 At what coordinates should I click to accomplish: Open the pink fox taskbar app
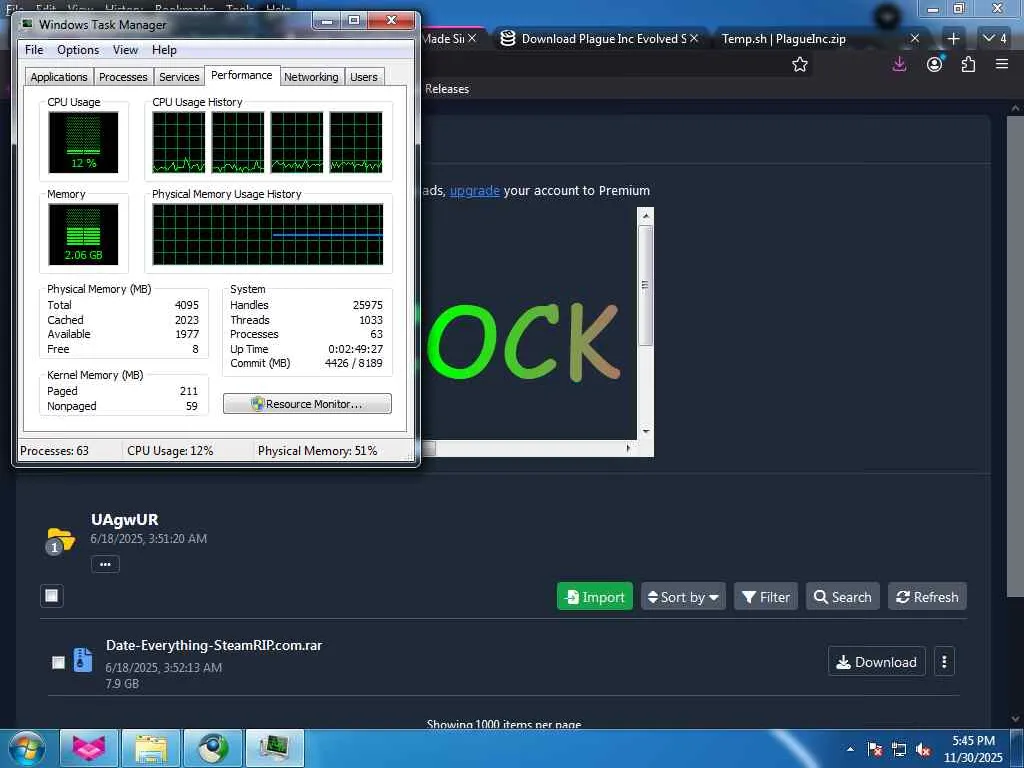[89, 748]
